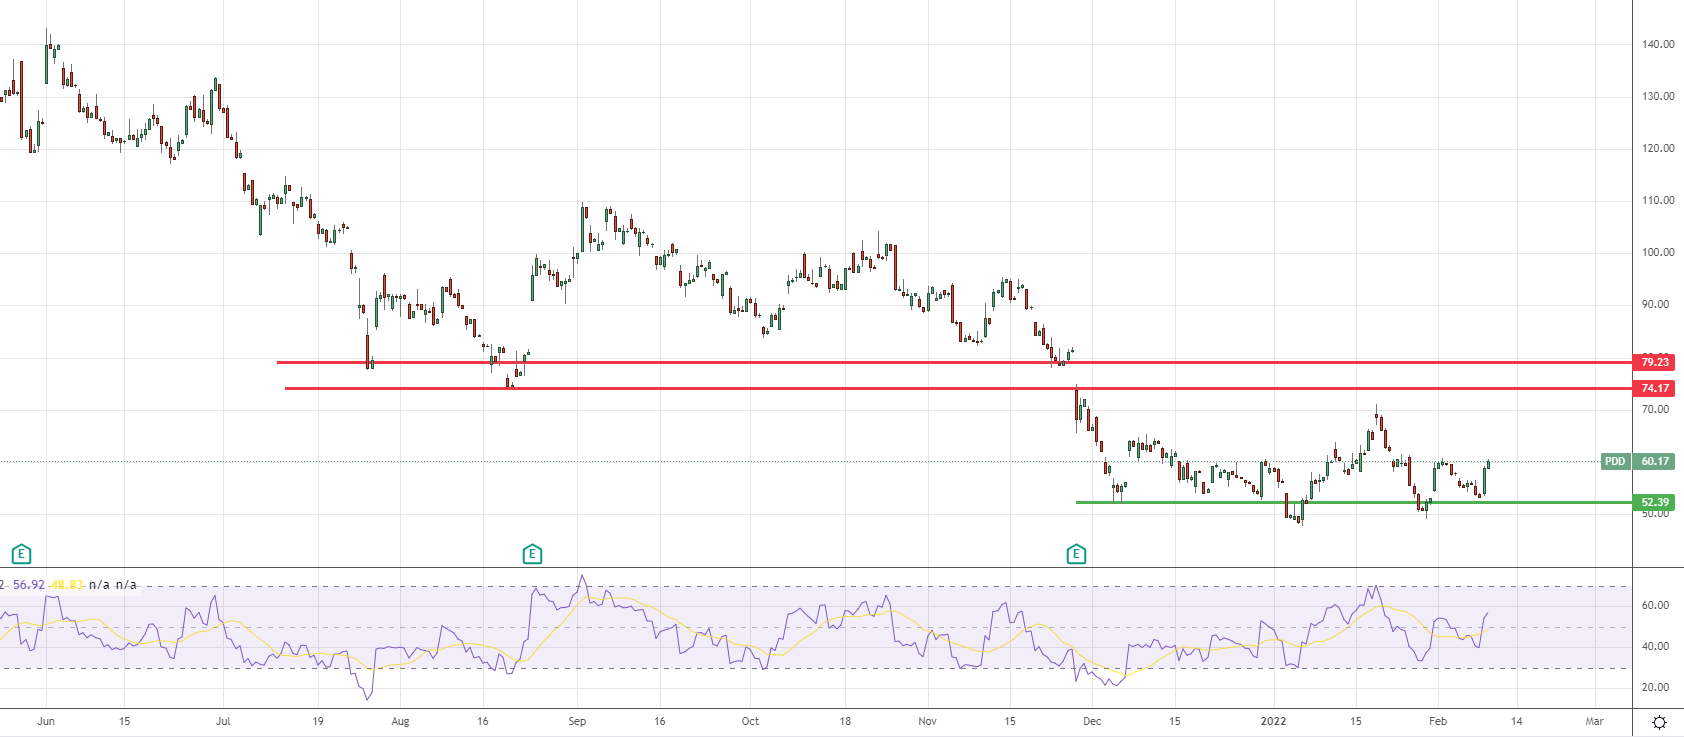Click the red 74.17 price label

click(x=1655, y=388)
